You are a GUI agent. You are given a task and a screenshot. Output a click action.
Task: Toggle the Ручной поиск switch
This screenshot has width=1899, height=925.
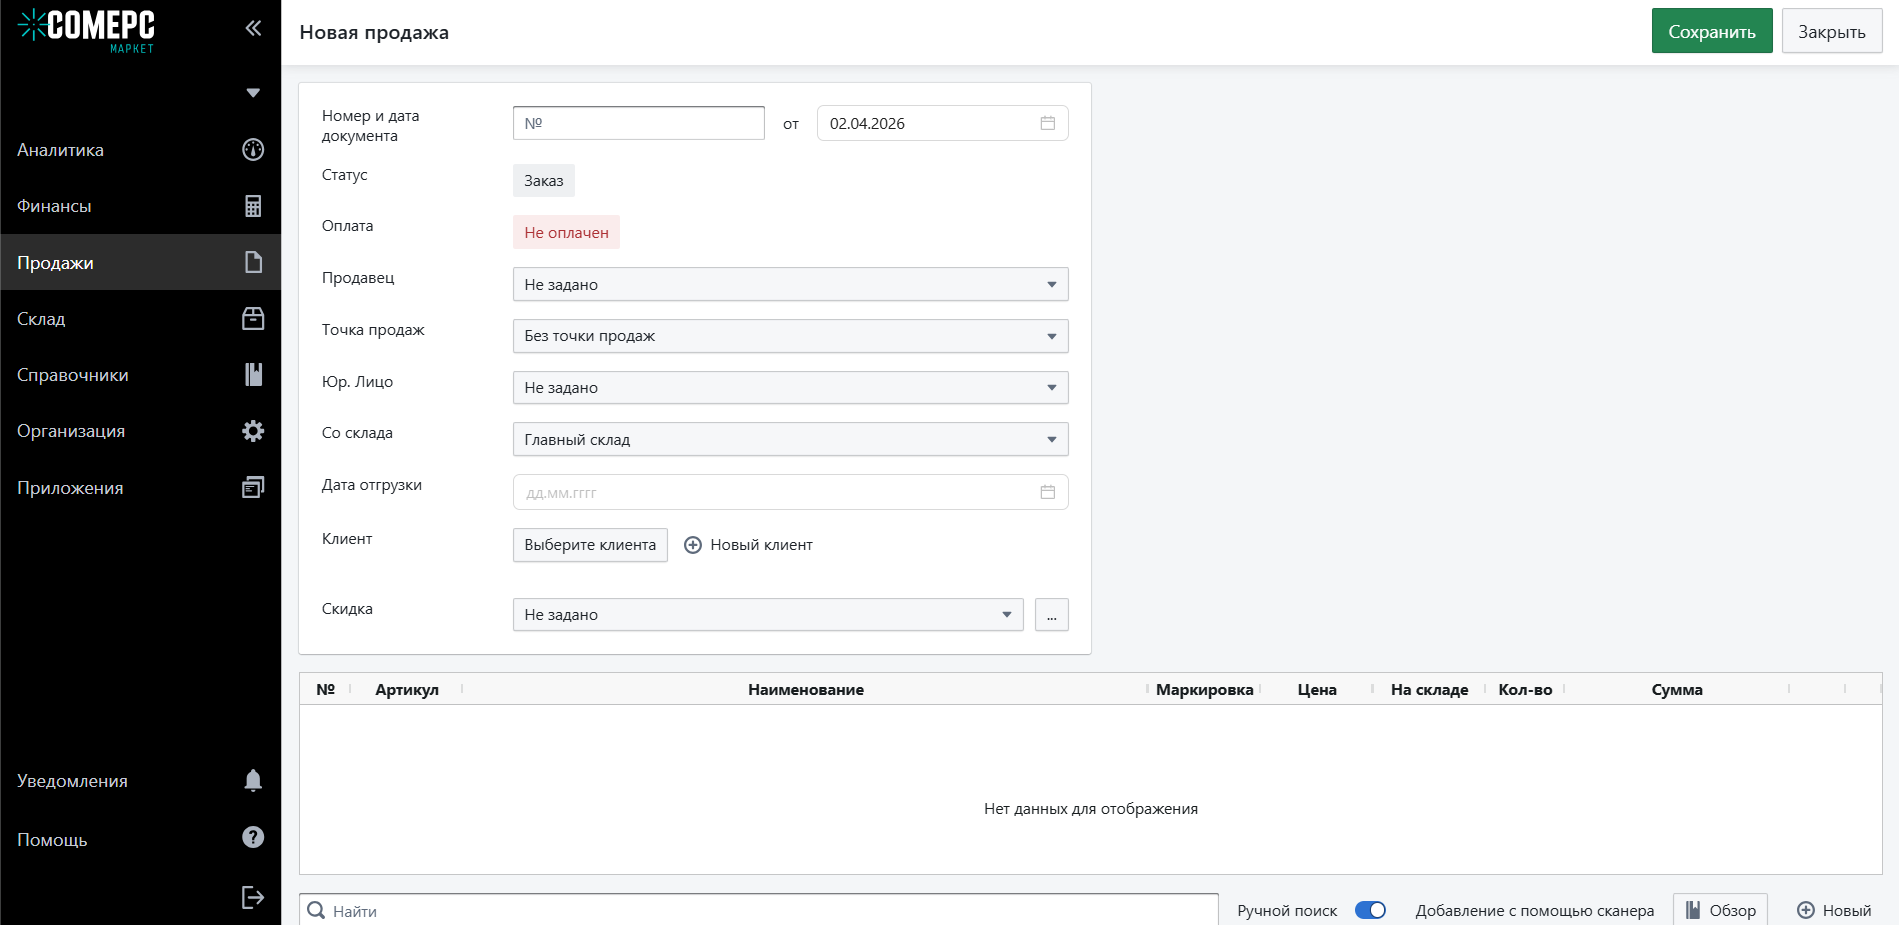click(x=1370, y=910)
